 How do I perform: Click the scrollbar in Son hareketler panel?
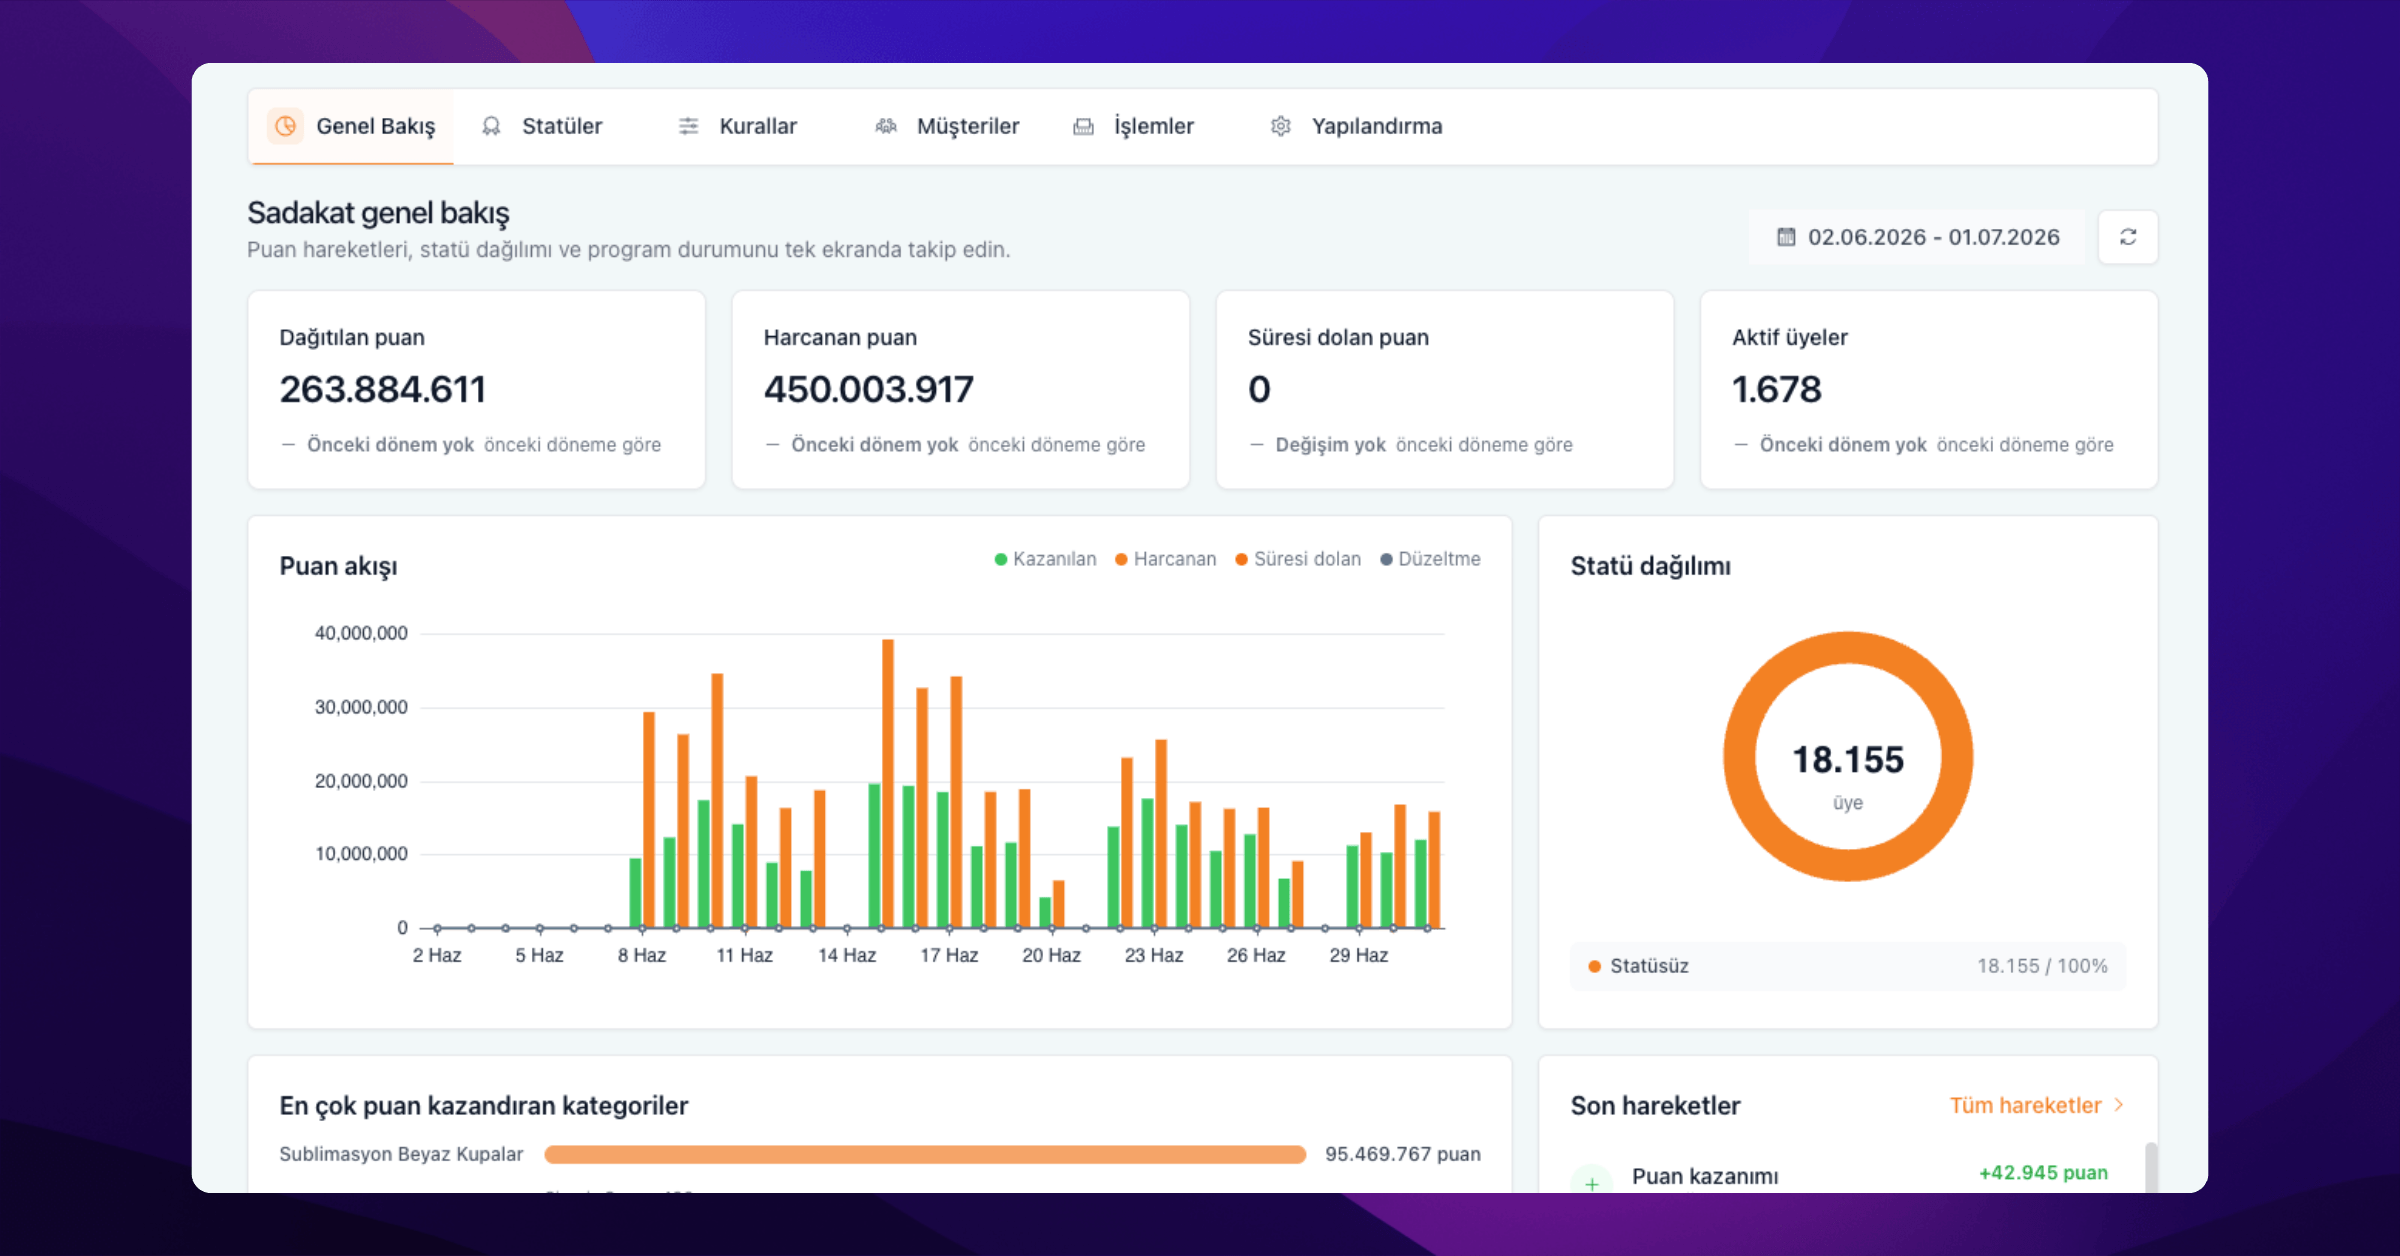pyautogui.click(x=2151, y=1166)
